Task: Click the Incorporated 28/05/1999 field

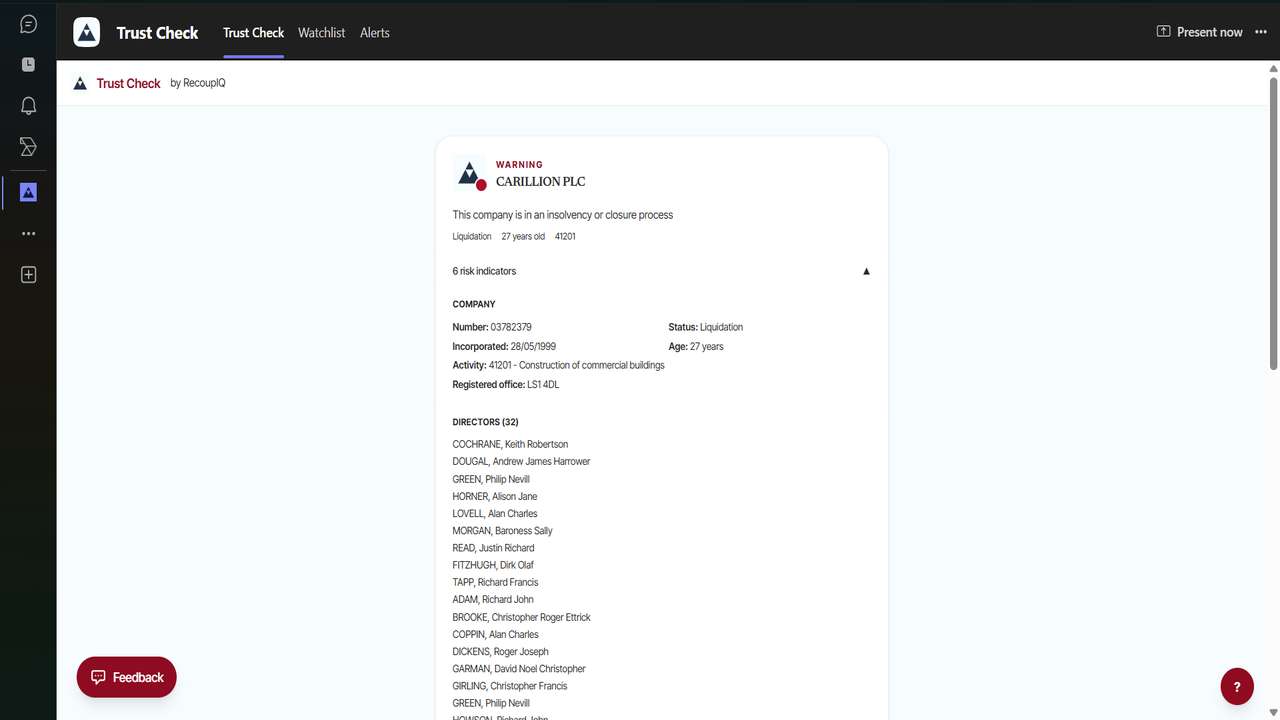Action: pos(504,347)
